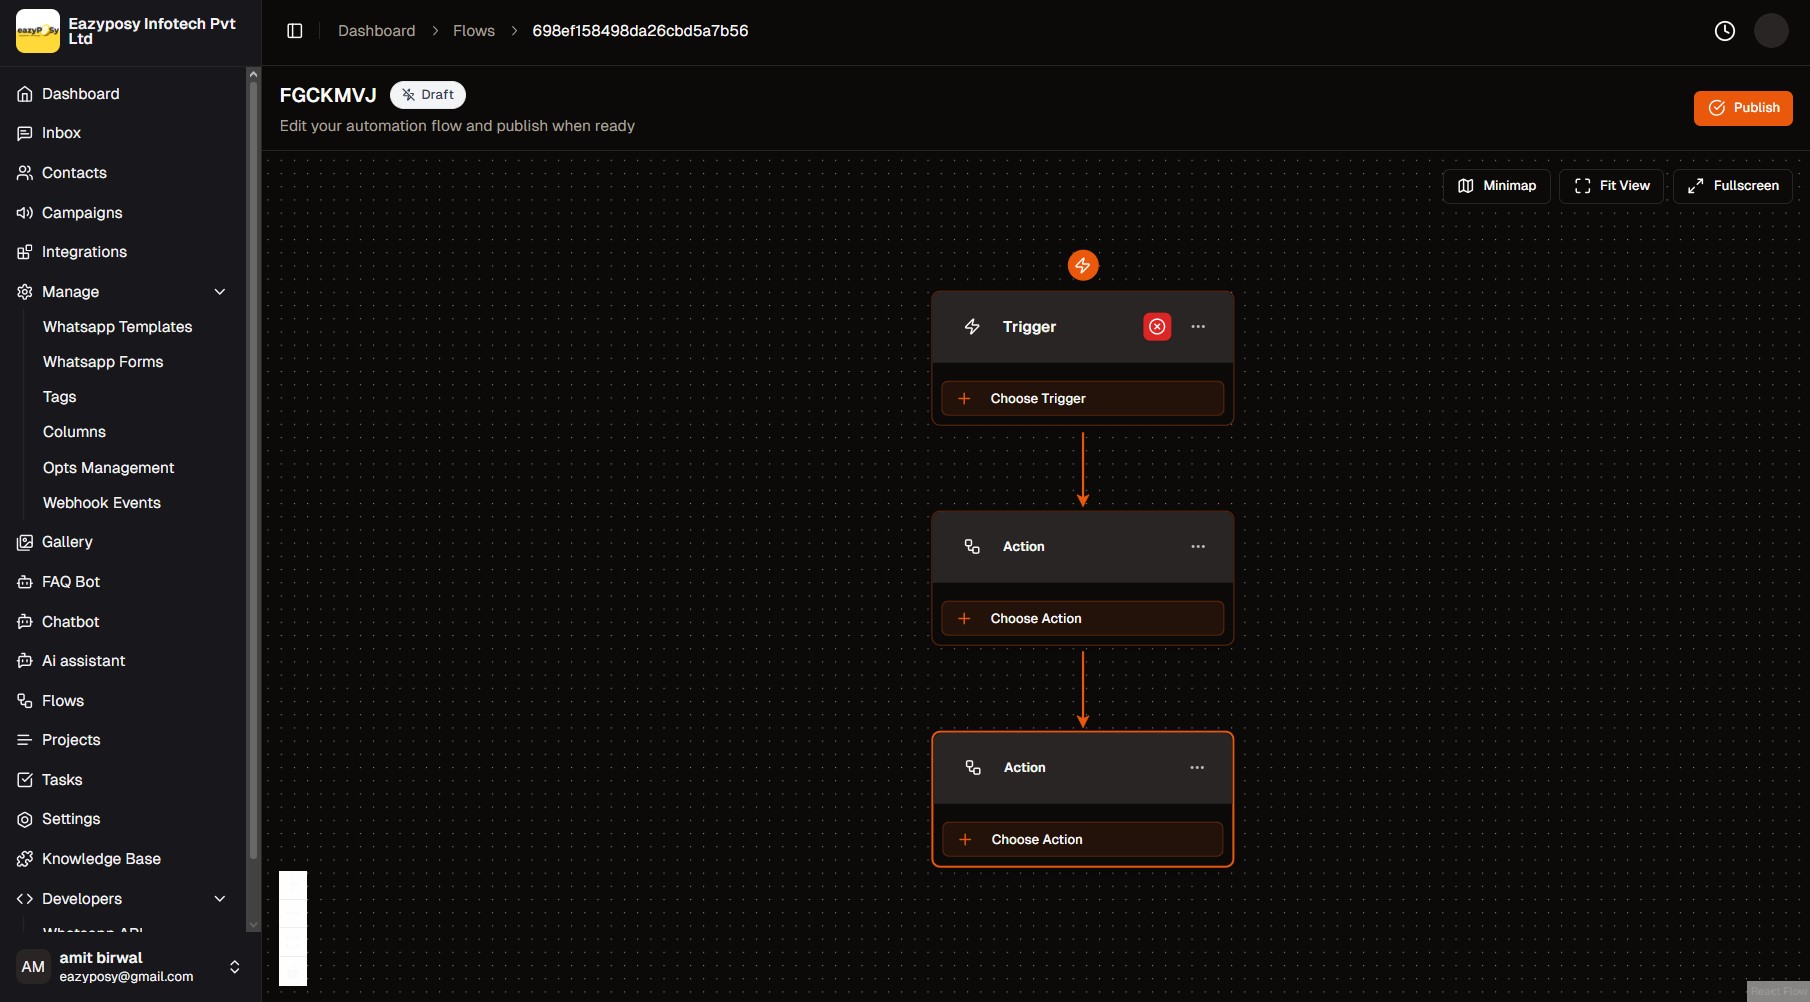Image resolution: width=1810 pixels, height=1002 pixels.
Task: Open FAQ Bot from the sidebar icon
Action: pyautogui.click(x=24, y=581)
